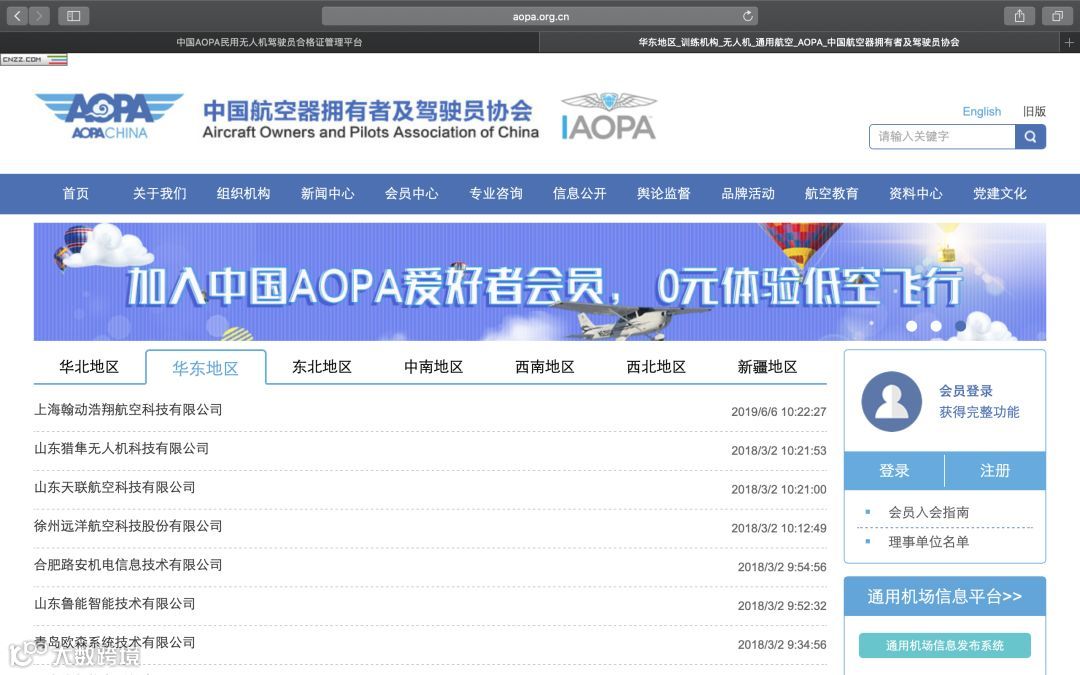The width and height of the screenshot is (1080, 675).
Task: Go forward with Safari's forward arrow
Action: pos(39,16)
